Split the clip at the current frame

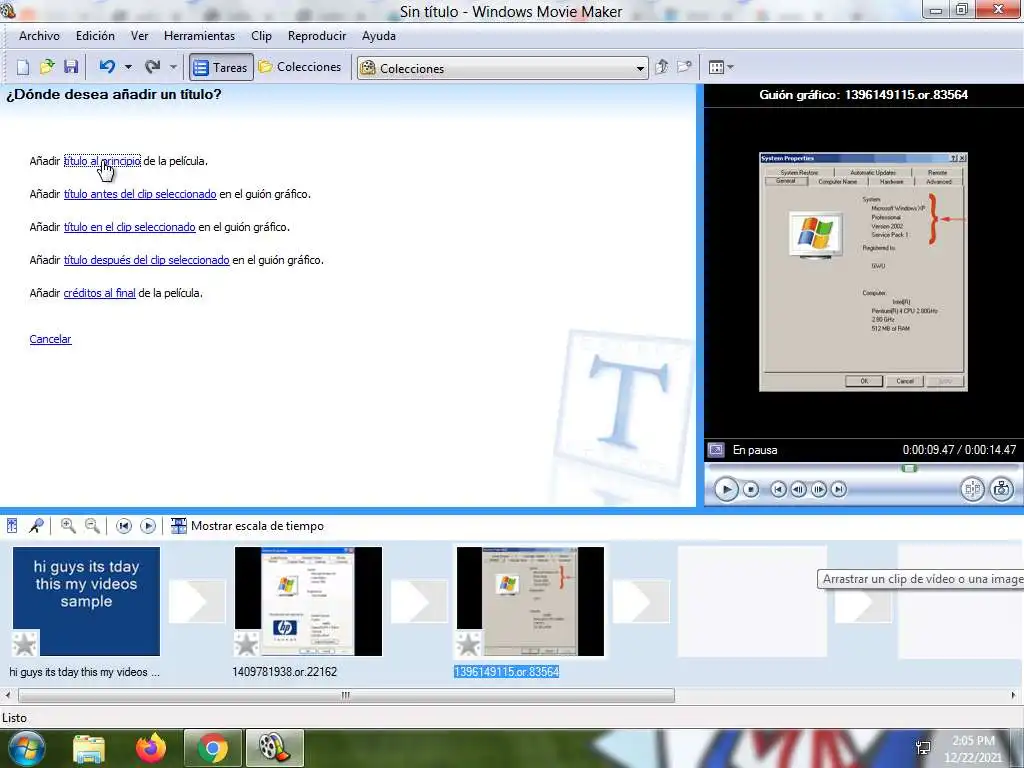point(972,489)
